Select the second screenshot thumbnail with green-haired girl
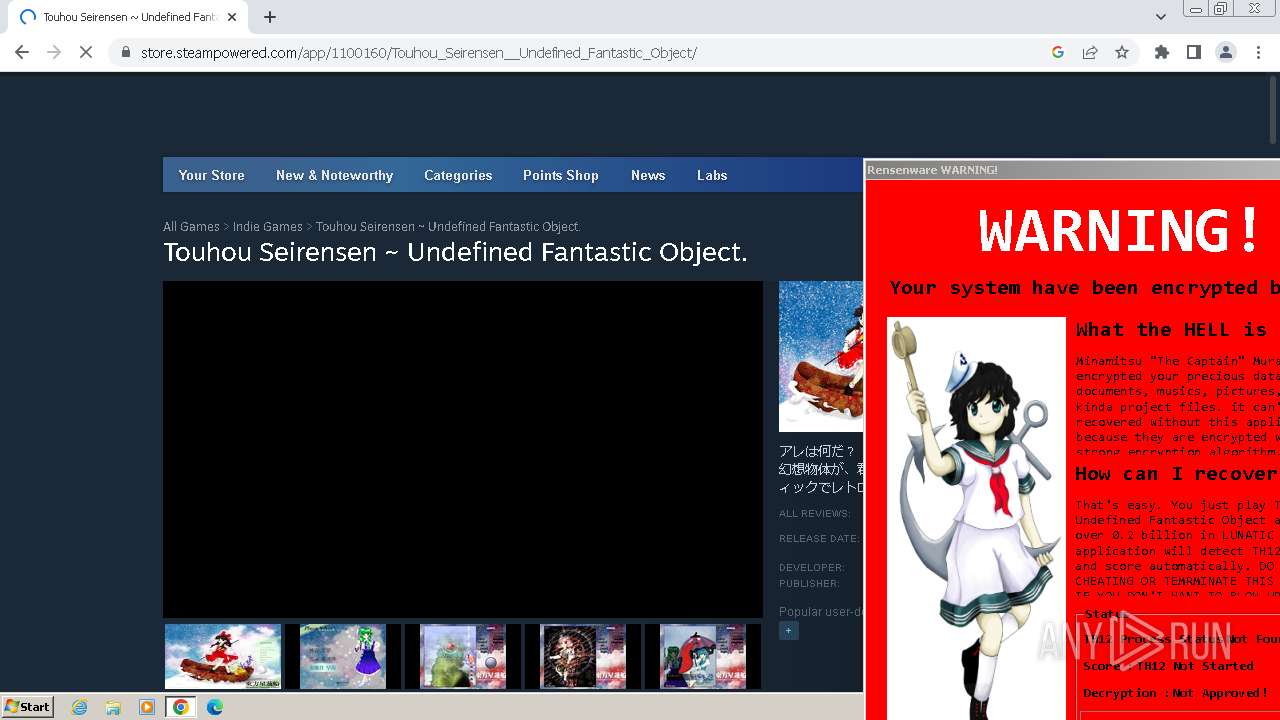The width and height of the screenshot is (1280, 720). point(343,657)
